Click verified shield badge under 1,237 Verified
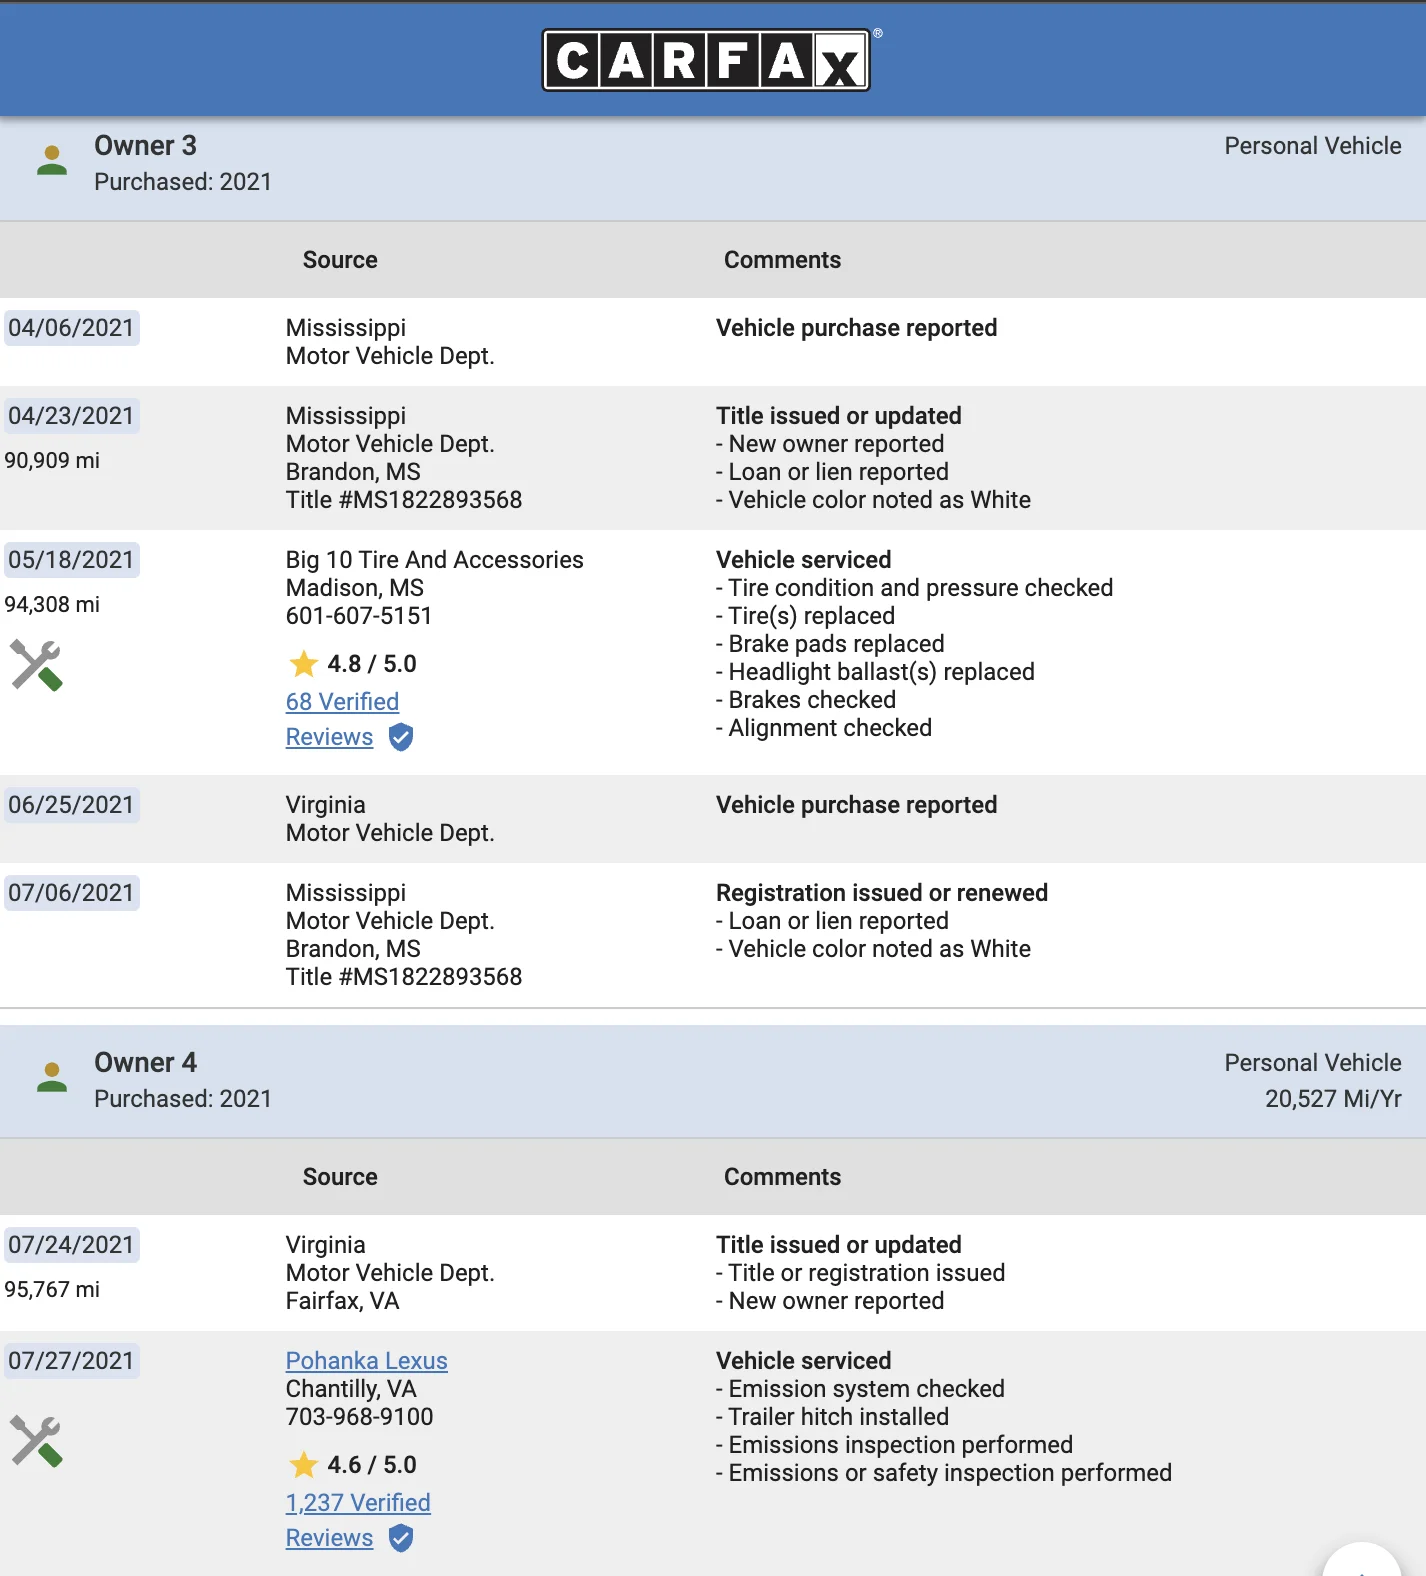The image size is (1426, 1576). [x=401, y=1539]
